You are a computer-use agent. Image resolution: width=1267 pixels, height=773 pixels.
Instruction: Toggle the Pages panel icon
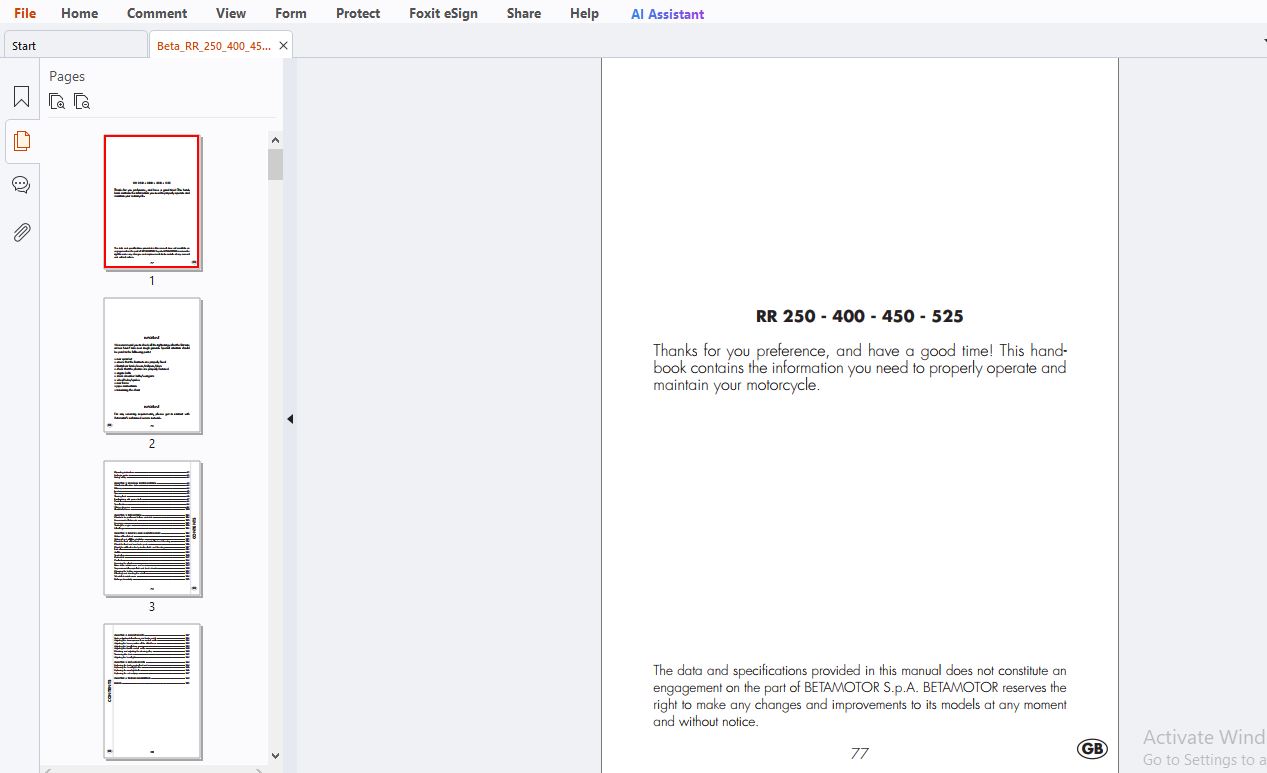pyautogui.click(x=21, y=141)
